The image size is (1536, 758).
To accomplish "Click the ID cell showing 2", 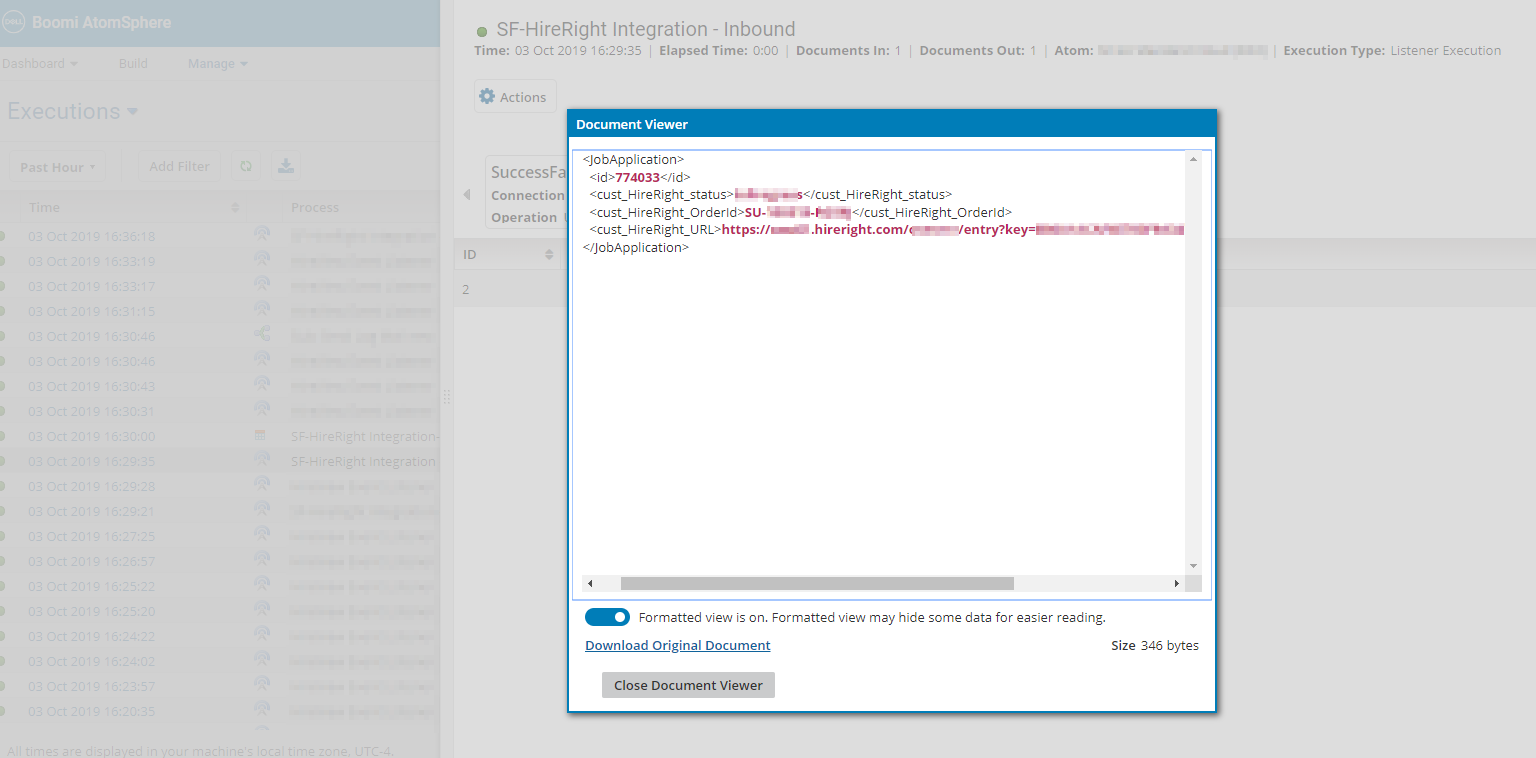I will tap(465, 289).
